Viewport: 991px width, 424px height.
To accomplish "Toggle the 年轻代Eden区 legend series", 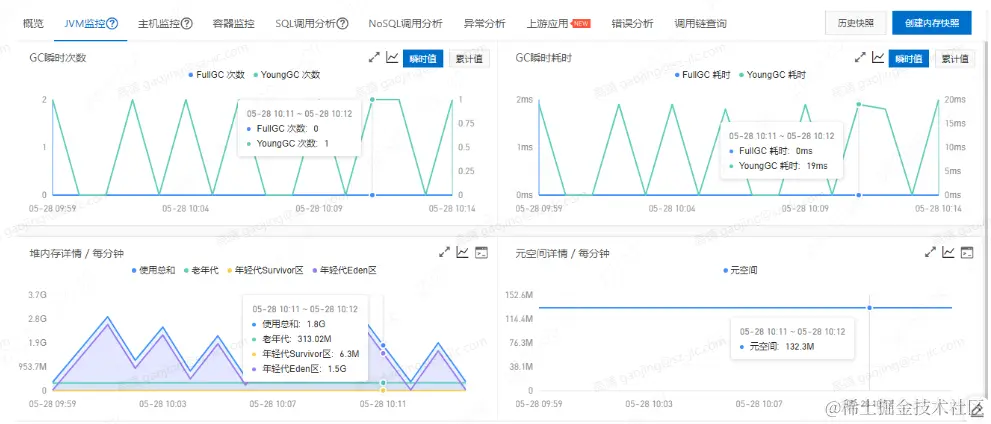I will coord(344,270).
